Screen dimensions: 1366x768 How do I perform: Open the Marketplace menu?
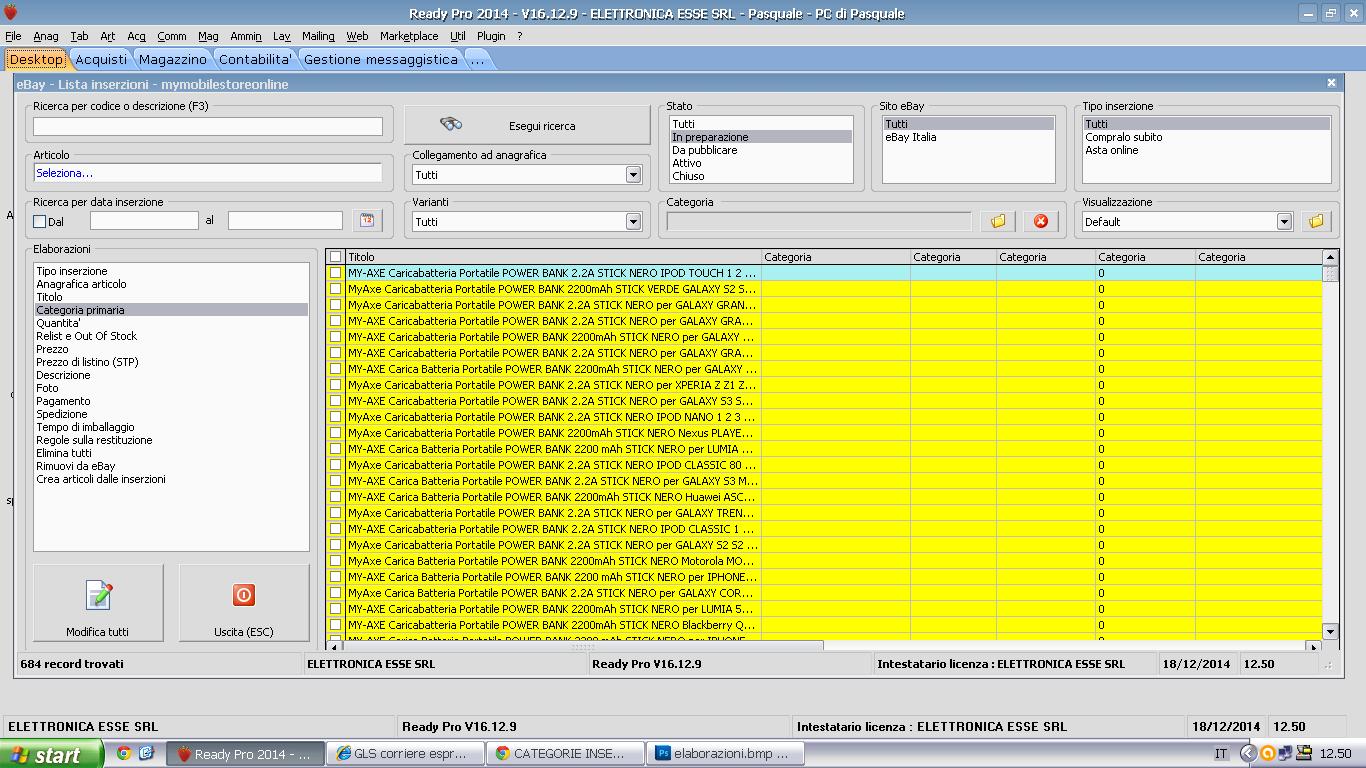coord(408,36)
